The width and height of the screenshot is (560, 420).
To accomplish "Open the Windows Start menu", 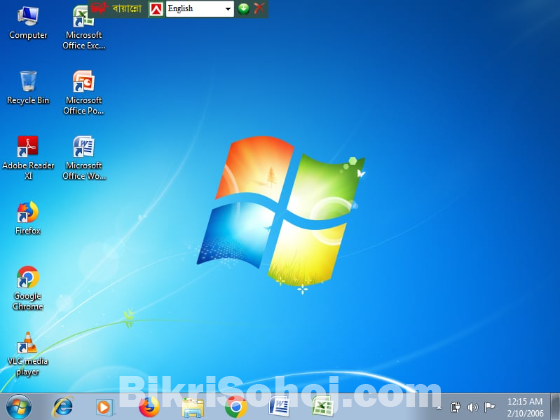I will click(19, 407).
